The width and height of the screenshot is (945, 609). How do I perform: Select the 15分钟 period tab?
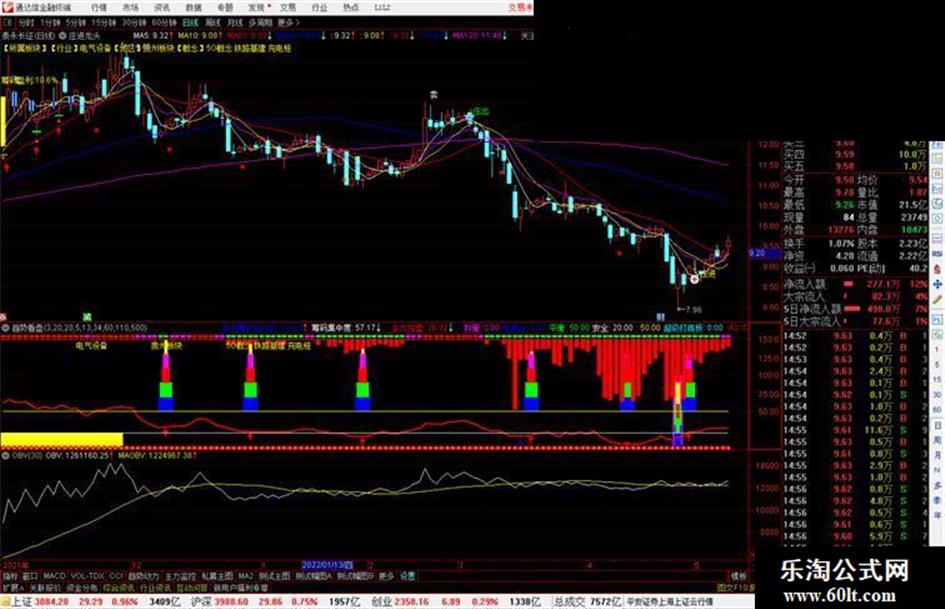point(103,22)
